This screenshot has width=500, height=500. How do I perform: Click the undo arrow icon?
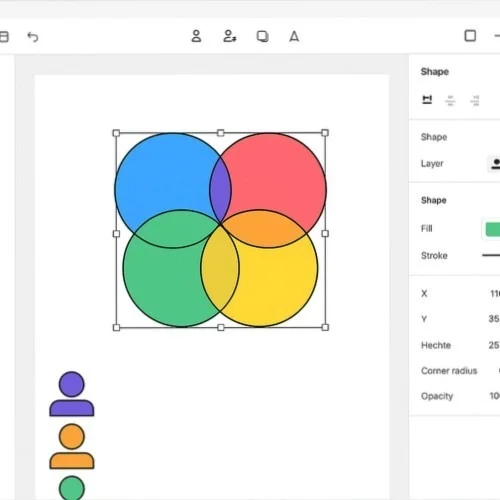tap(33, 37)
